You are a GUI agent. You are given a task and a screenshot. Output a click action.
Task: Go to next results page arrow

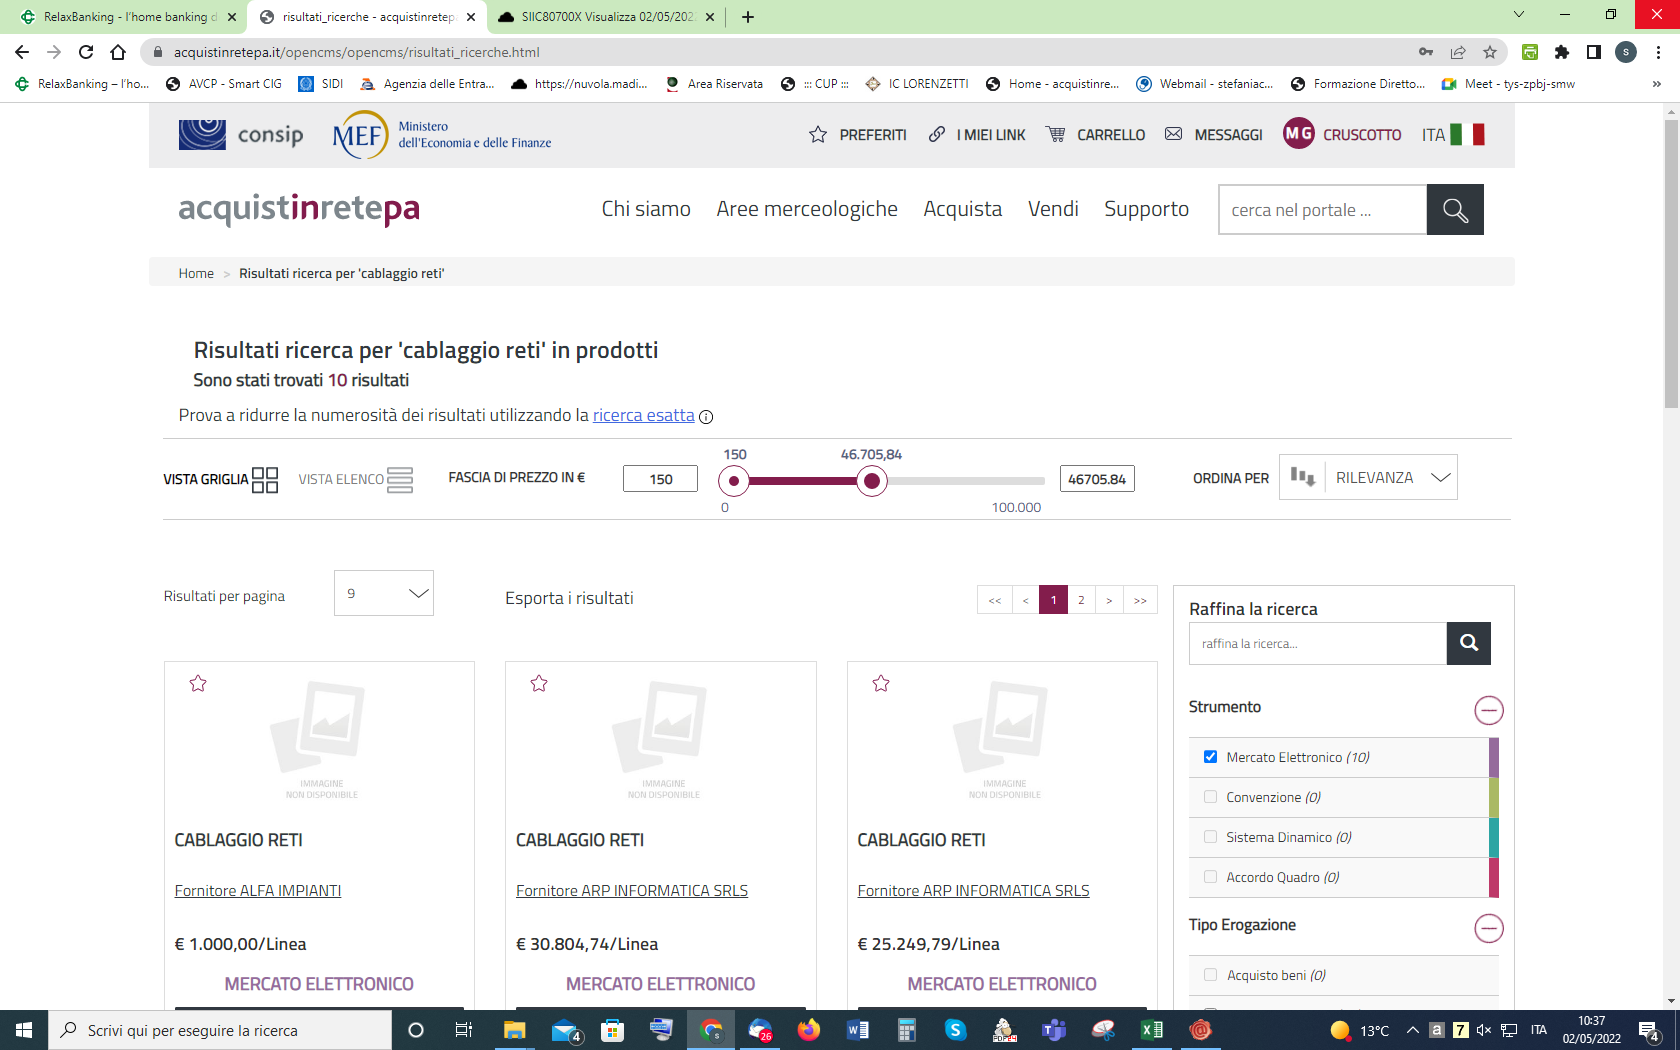pyautogui.click(x=1109, y=600)
